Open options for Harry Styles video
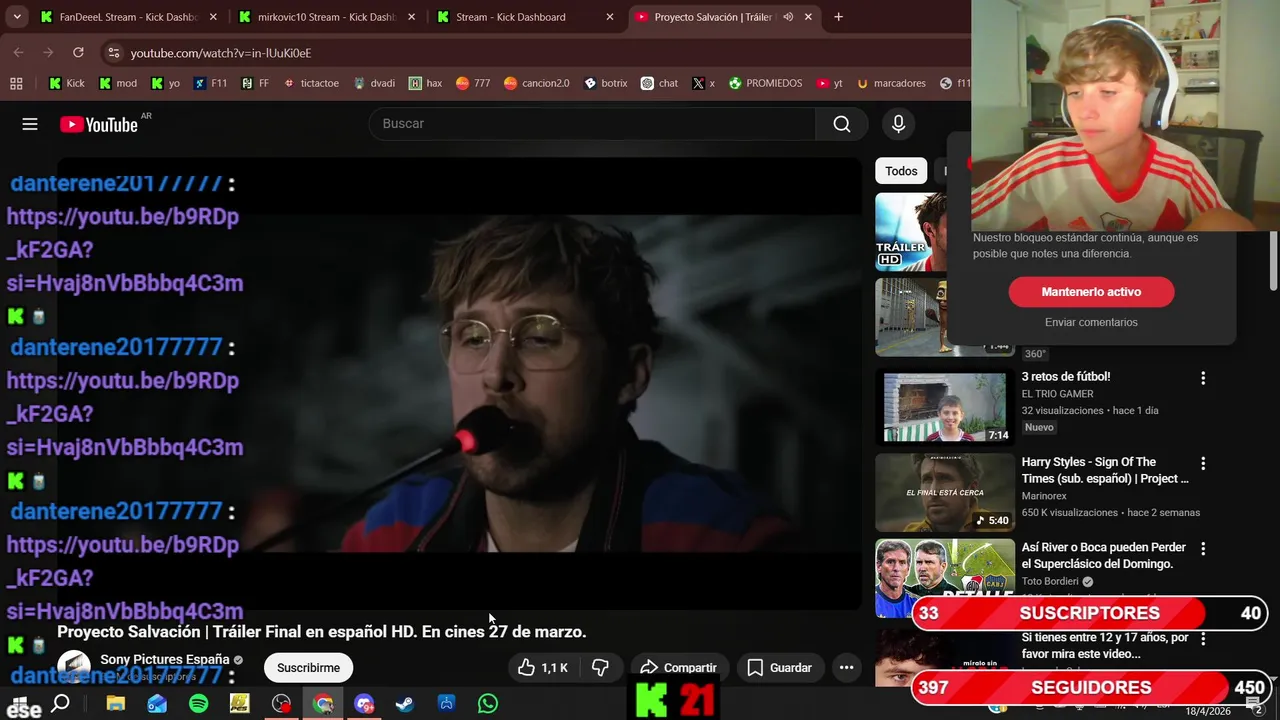The width and height of the screenshot is (1280, 720). pyautogui.click(x=1203, y=464)
